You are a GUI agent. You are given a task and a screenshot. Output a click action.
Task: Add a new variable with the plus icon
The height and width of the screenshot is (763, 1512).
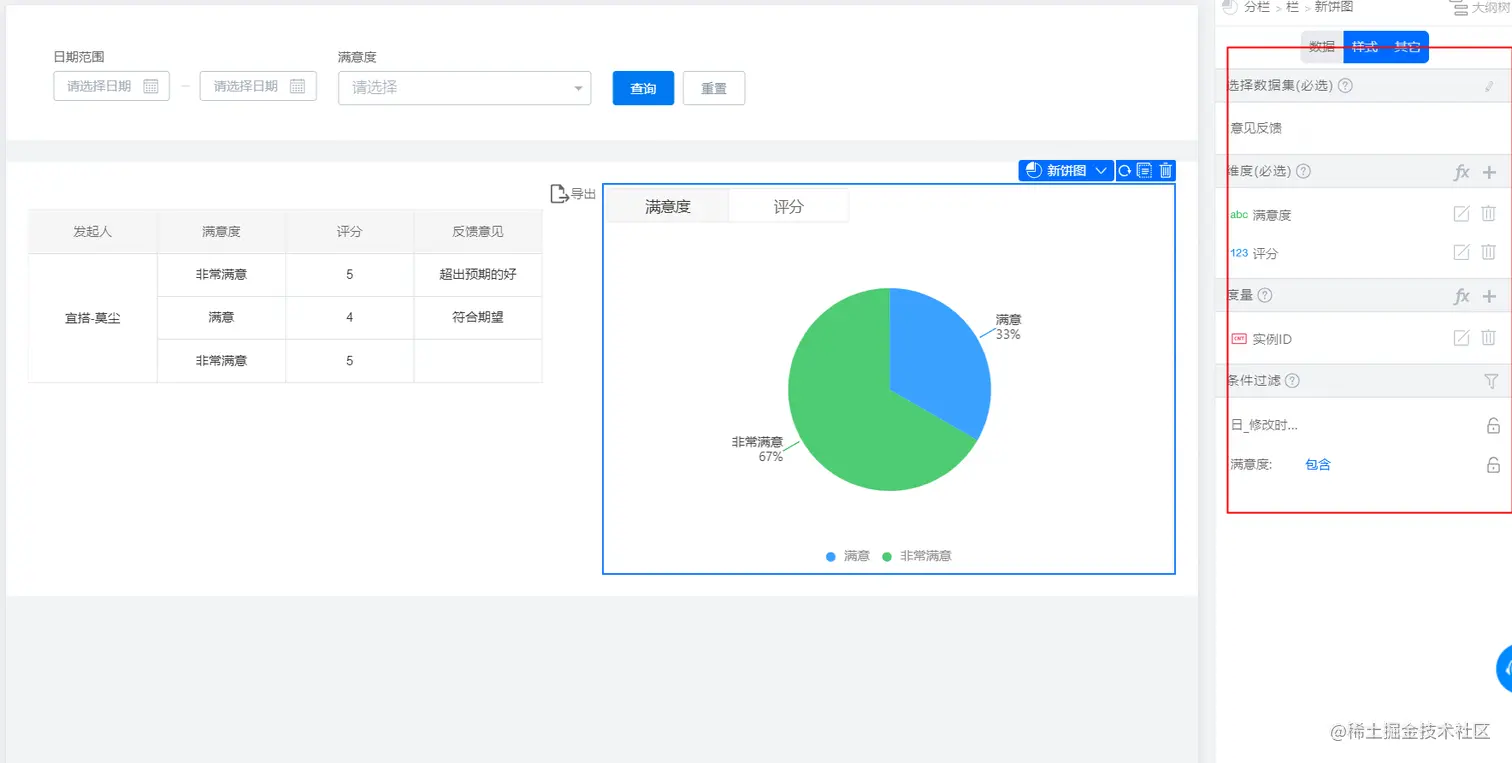(1489, 296)
